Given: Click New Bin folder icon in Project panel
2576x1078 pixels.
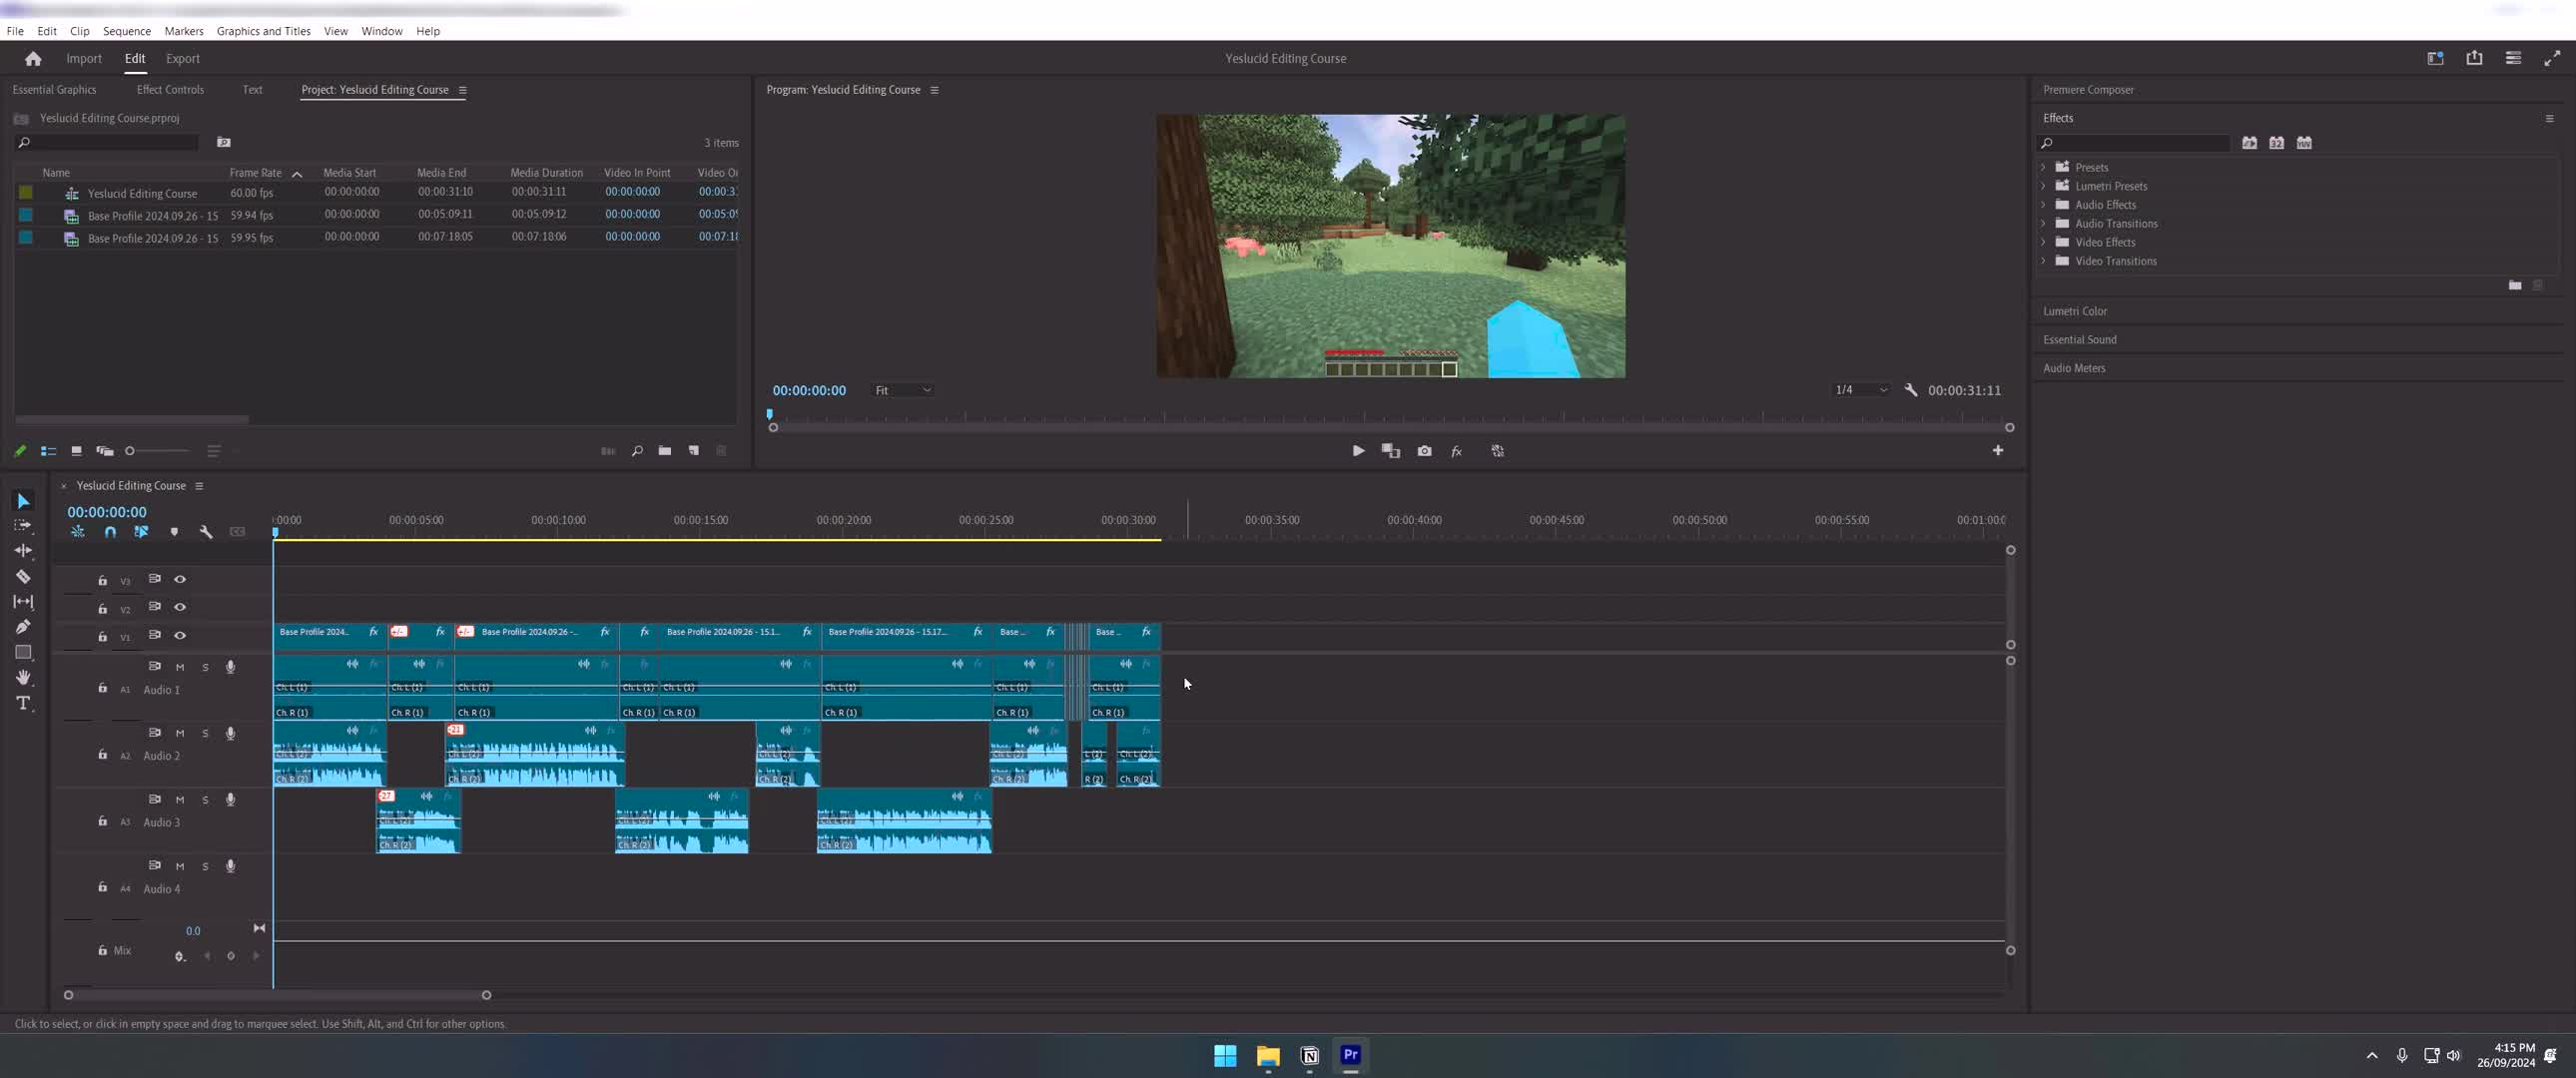Looking at the screenshot, I should 665,451.
